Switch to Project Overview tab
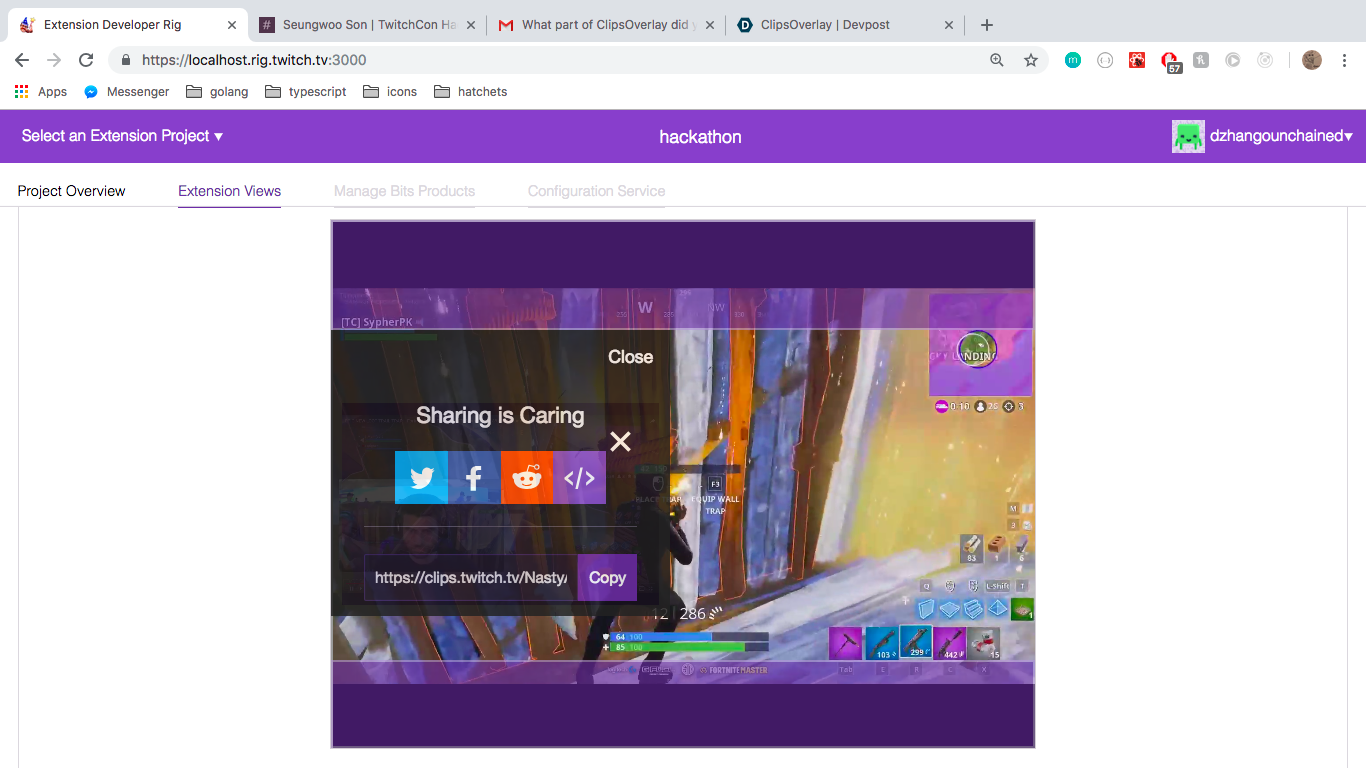Screen dimensions: 1366x768 click(x=71, y=191)
